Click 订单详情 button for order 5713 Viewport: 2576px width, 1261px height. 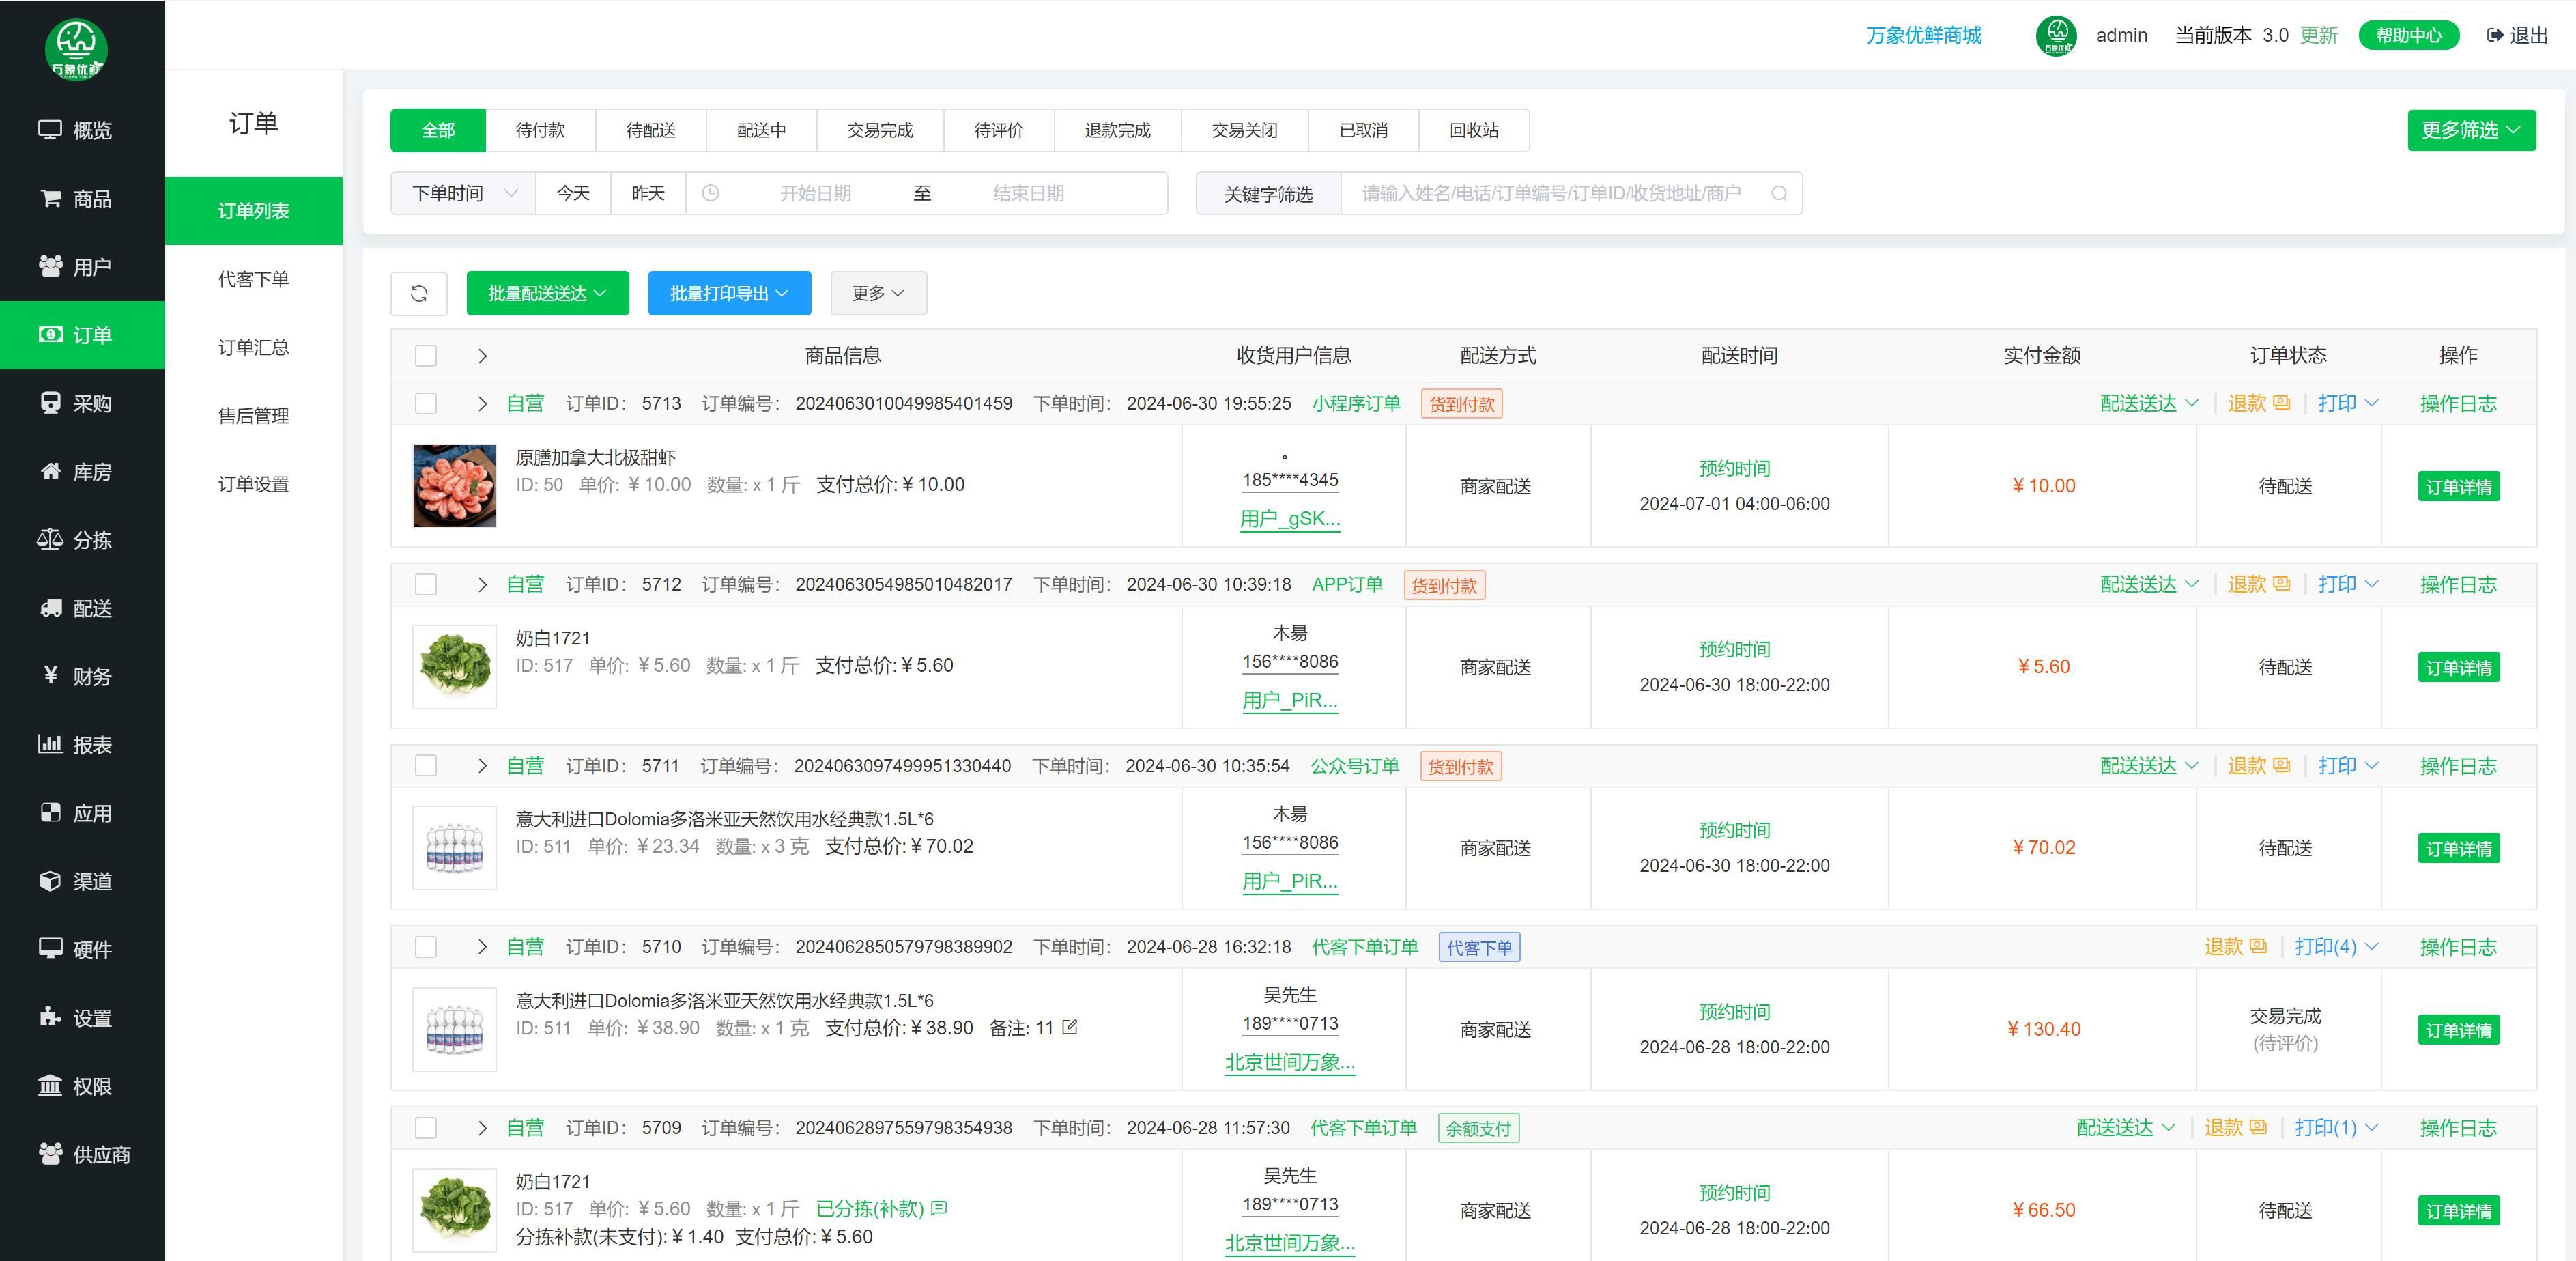pyautogui.click(x=2458, y=486)
